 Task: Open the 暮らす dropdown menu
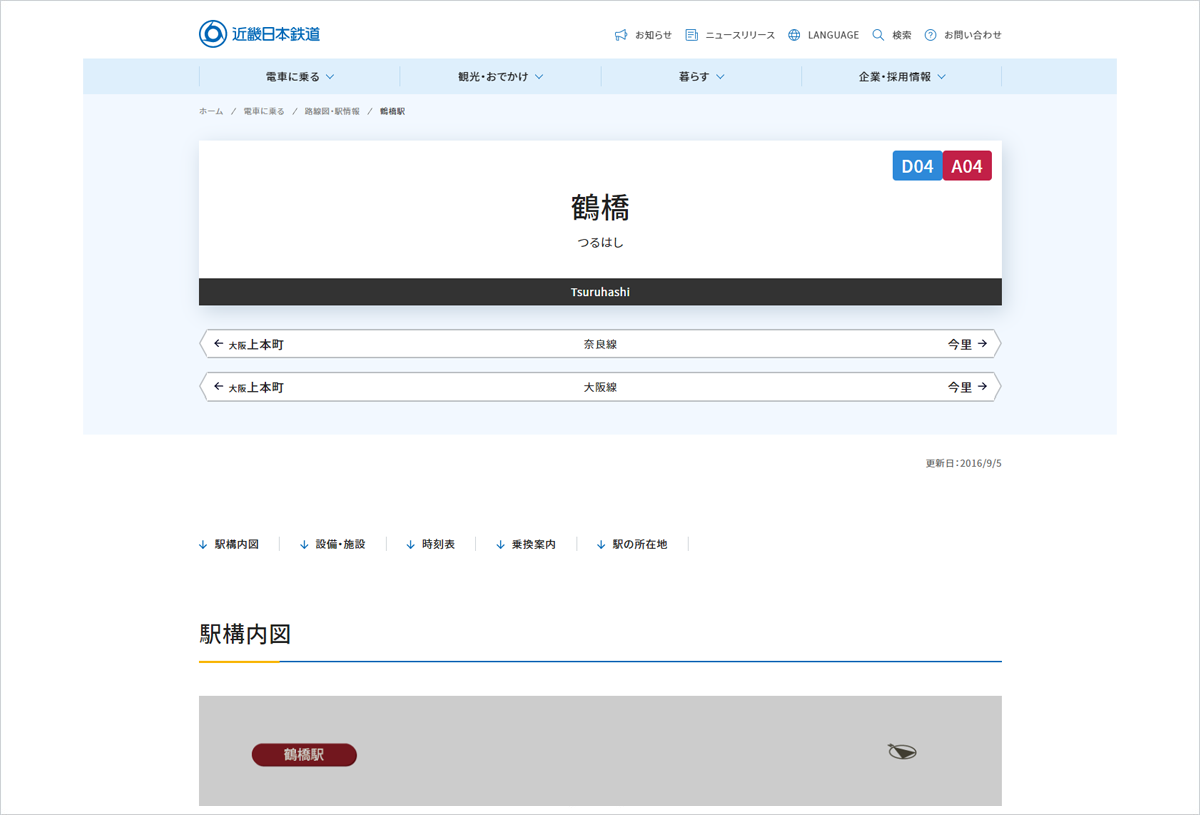(701, 77)
